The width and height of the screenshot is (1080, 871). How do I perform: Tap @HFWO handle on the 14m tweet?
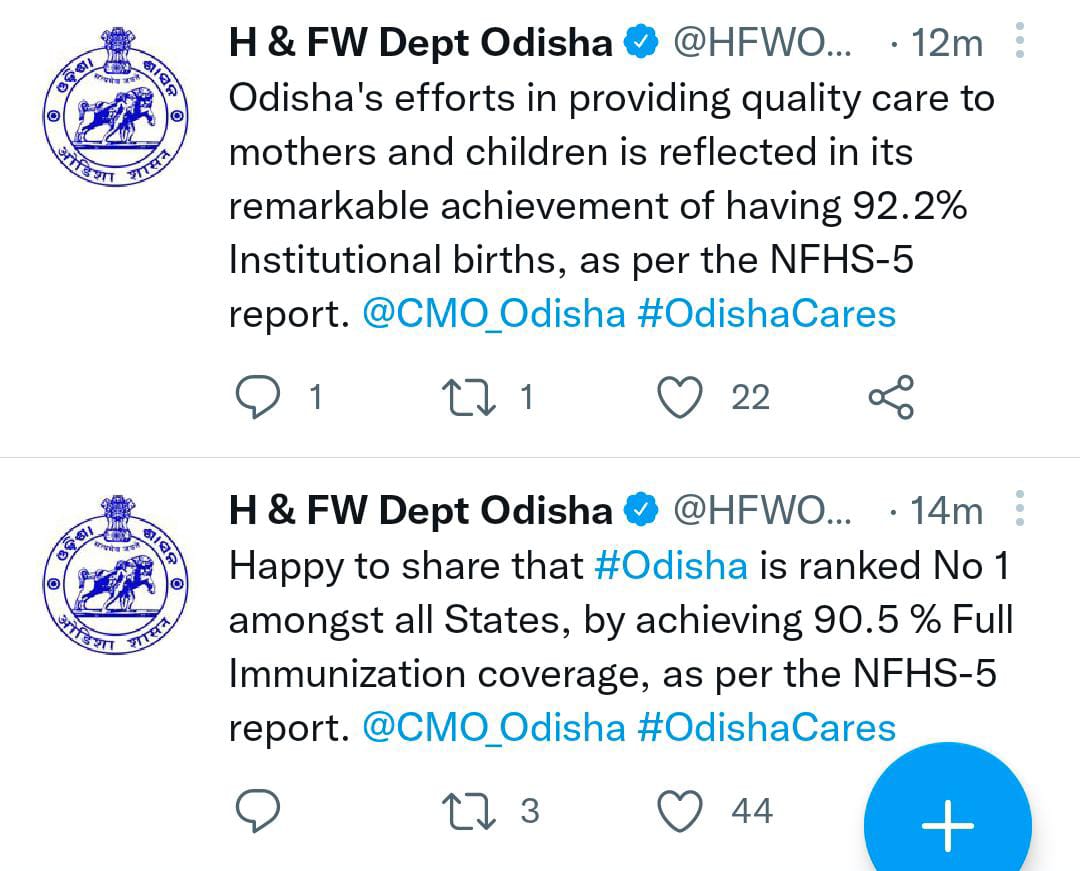coord(762,511)
